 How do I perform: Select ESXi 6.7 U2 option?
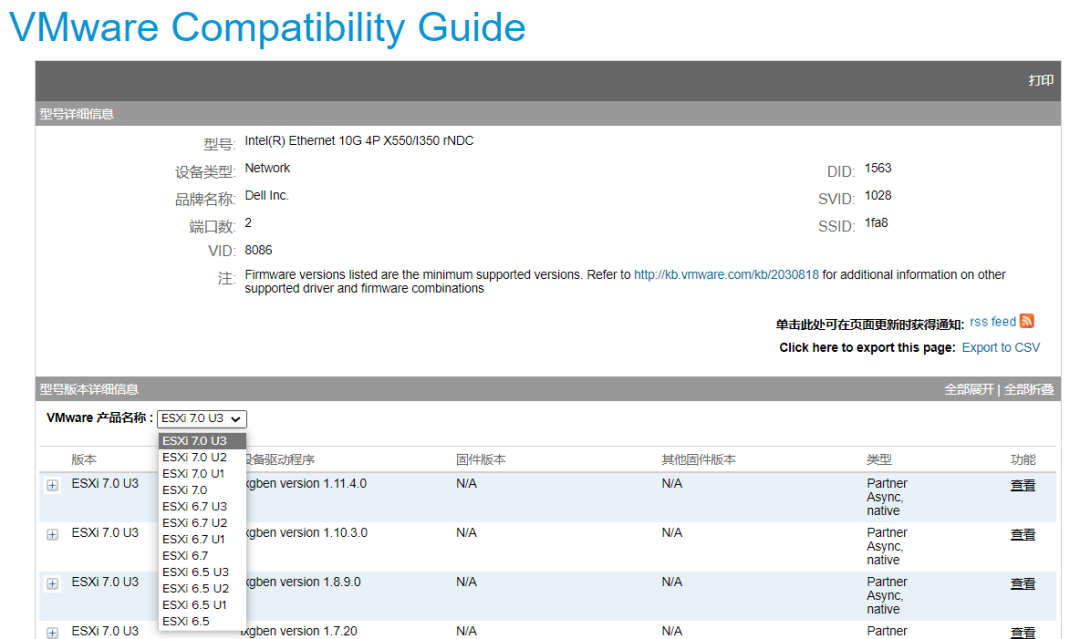pyautogui.click(x=202, y=523)
